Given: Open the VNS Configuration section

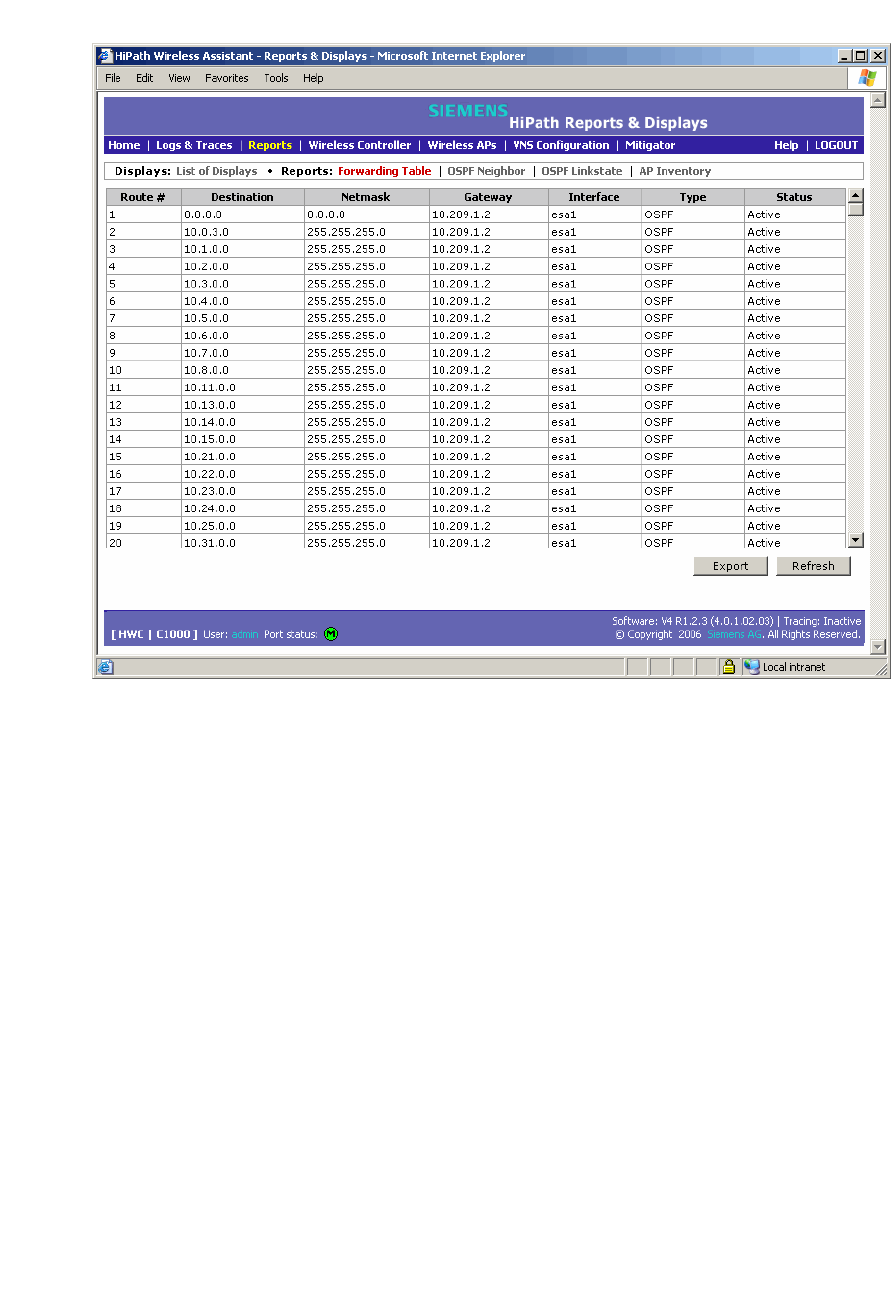Looking at the screenshot, I should coord(561,145).
